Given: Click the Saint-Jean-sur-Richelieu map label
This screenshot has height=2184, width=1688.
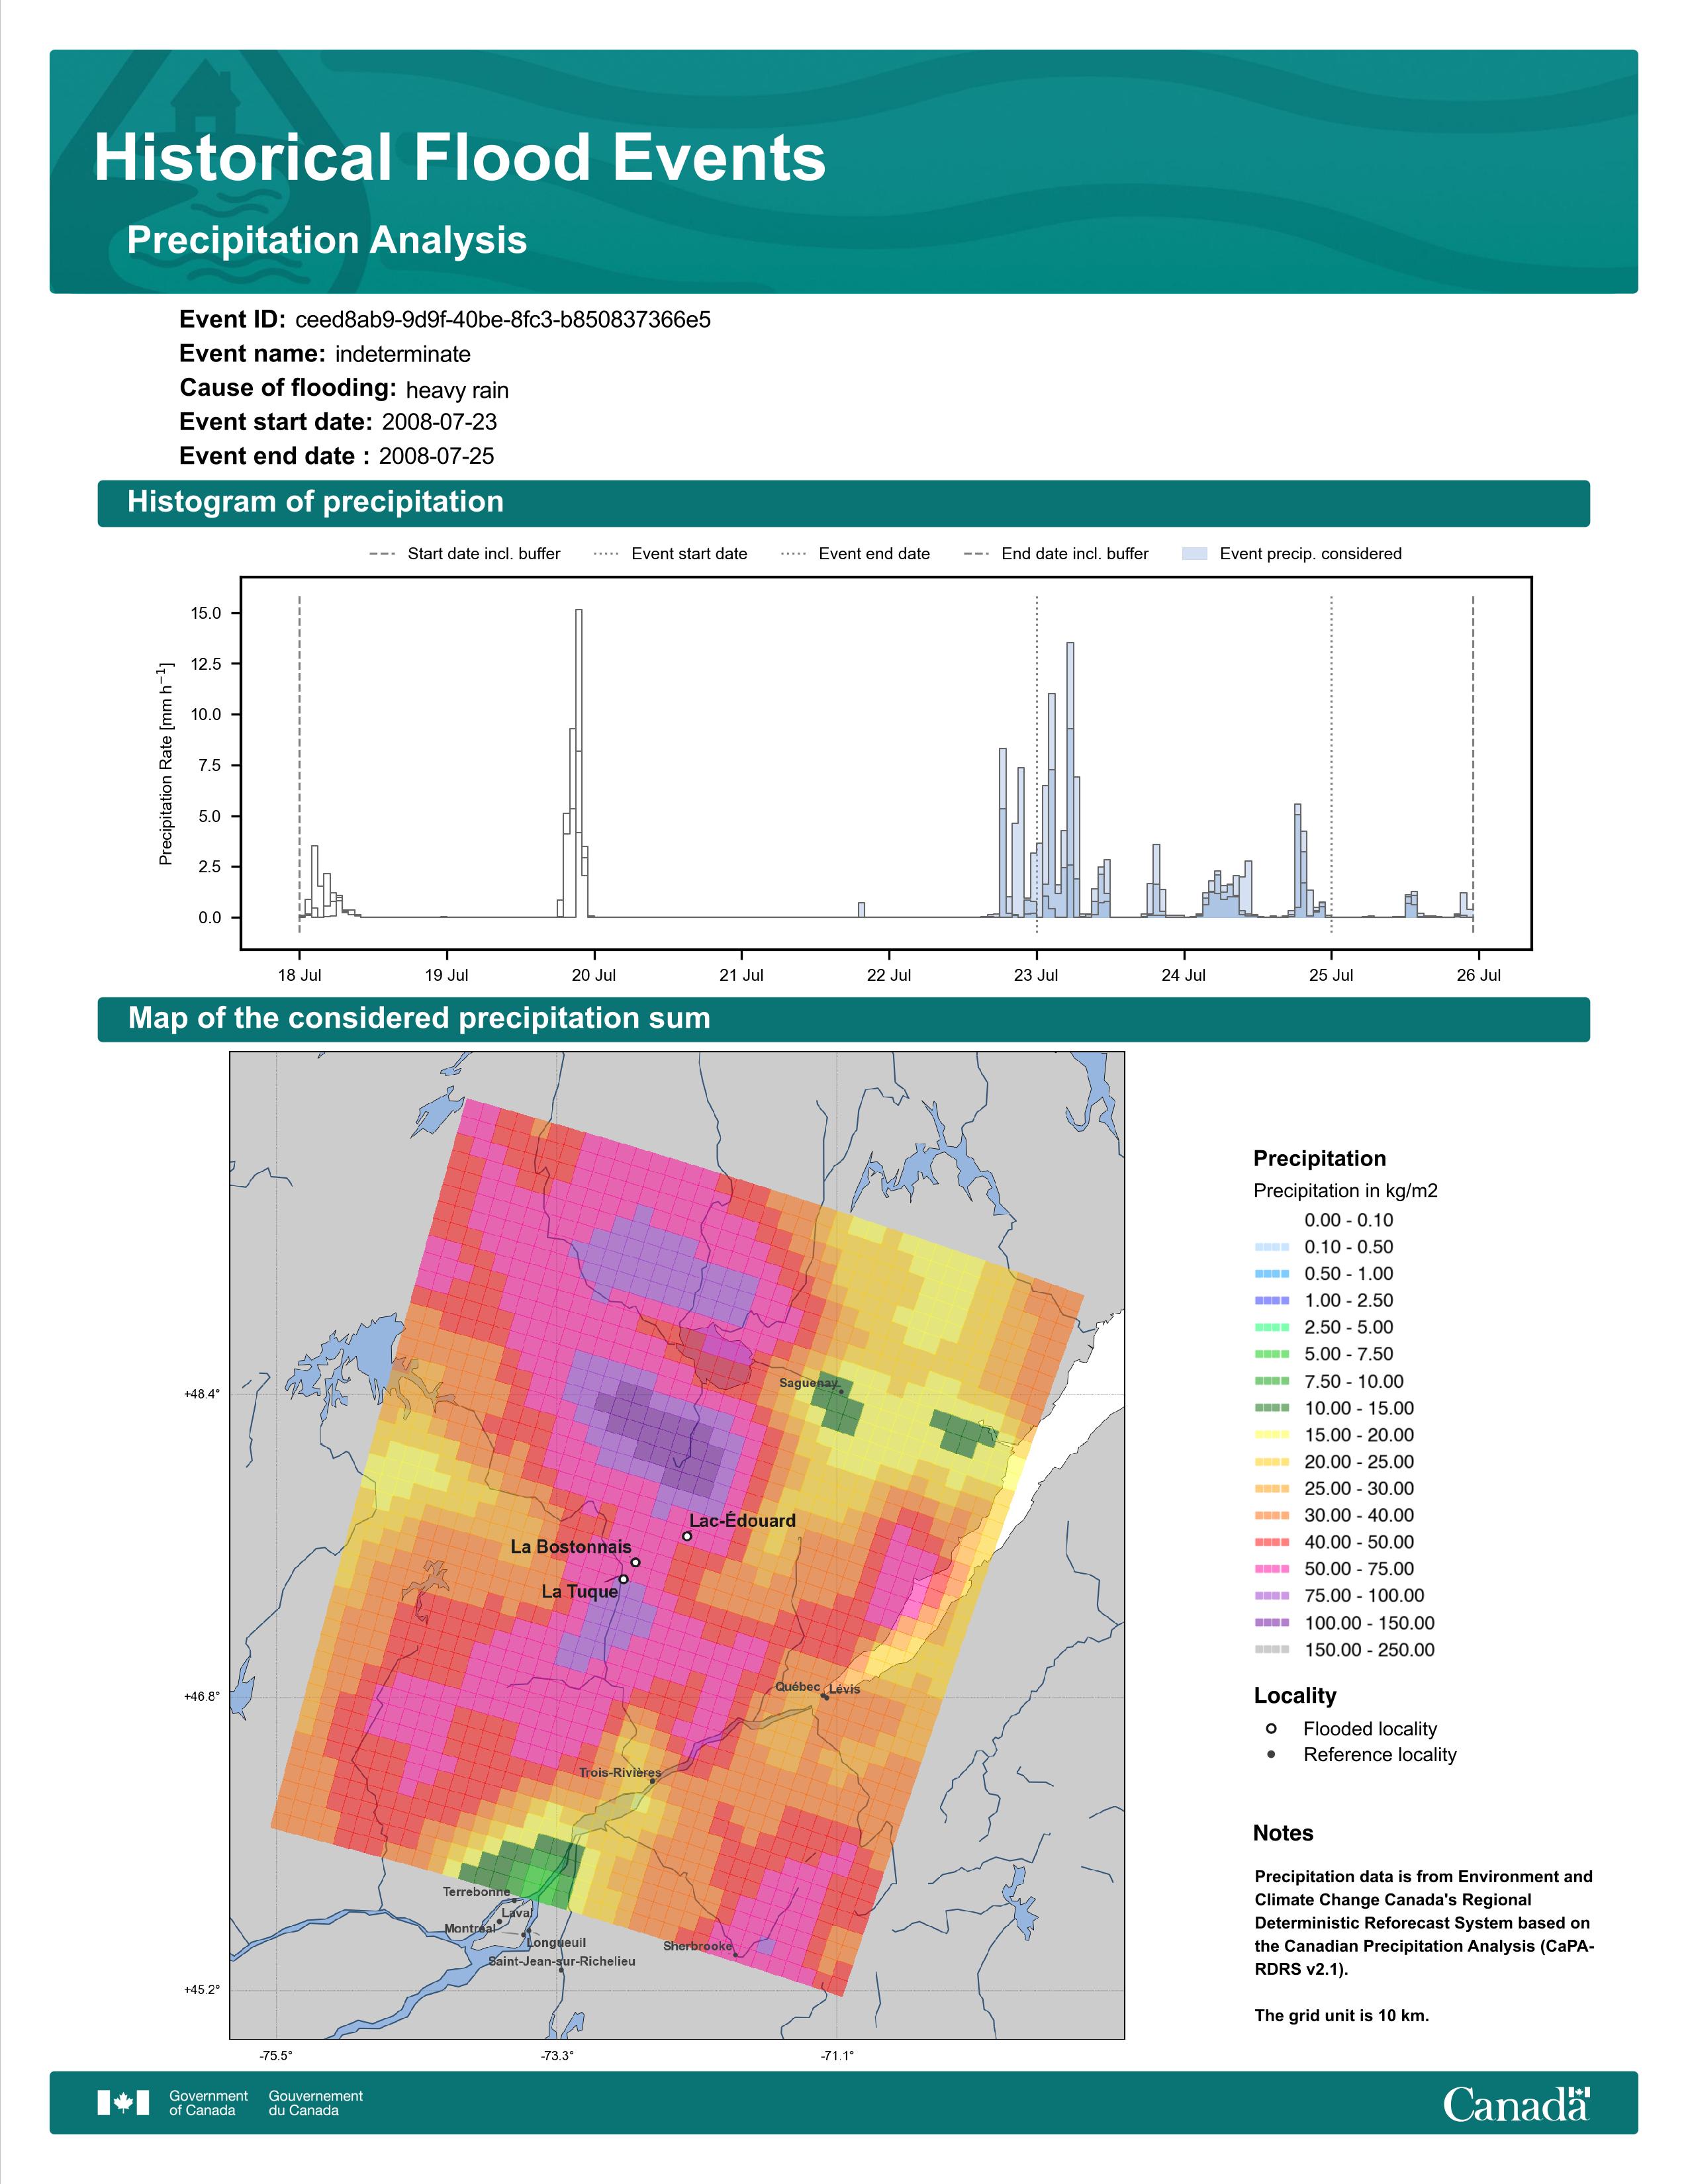Looking at the screenshot, I should (562, 1961).
